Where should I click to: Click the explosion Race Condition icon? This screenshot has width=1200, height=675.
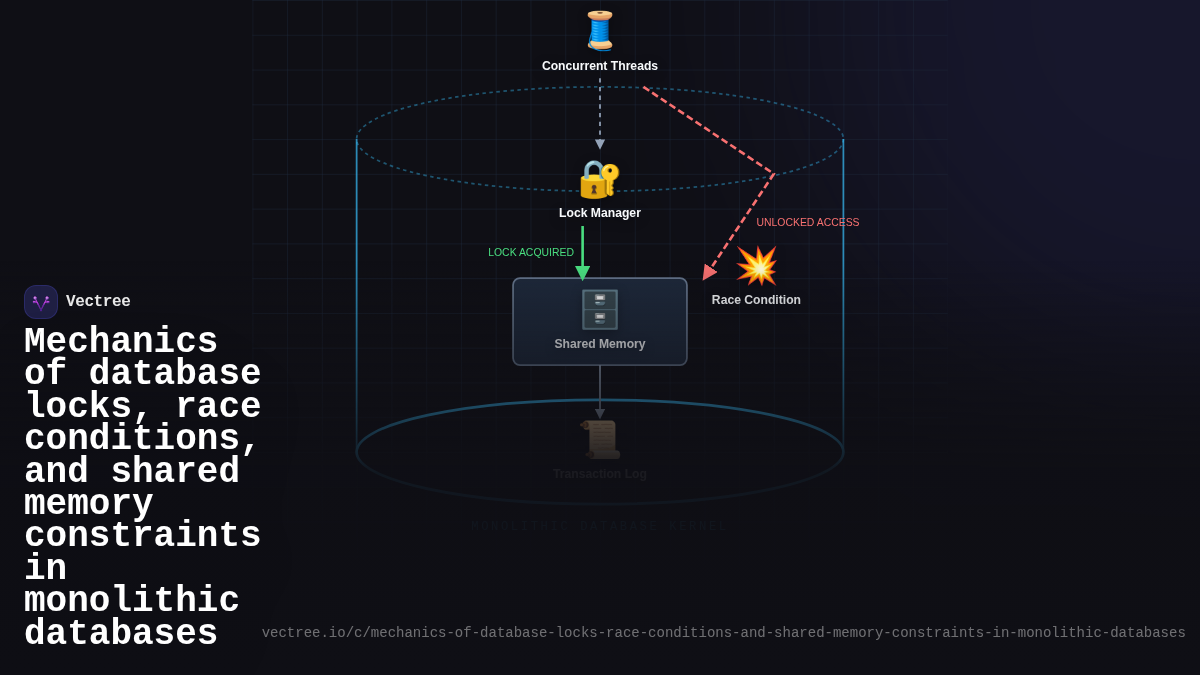click(x=756, y=266)
